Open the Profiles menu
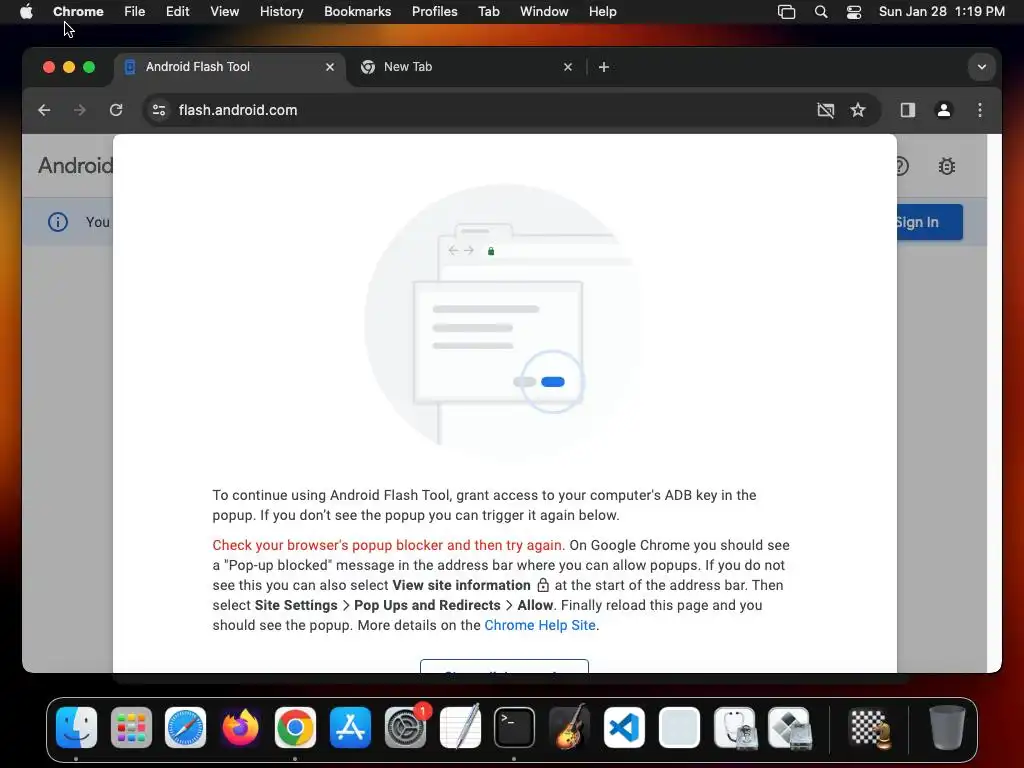This screenshot has height=768, width=1024. [434, 12]
